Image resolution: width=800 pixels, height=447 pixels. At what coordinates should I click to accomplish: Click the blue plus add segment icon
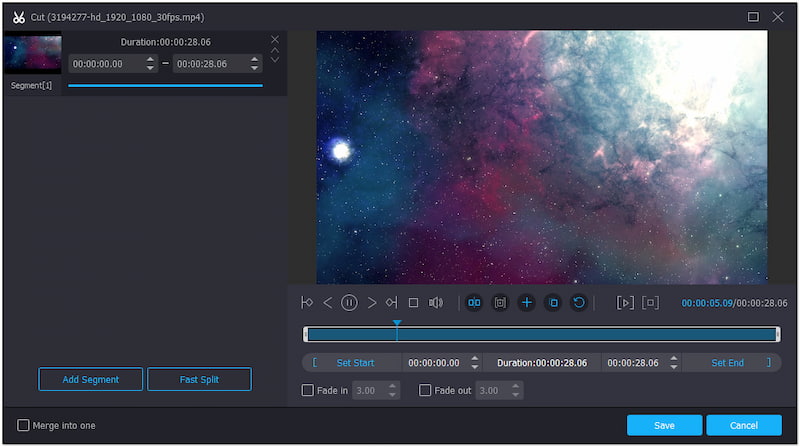tap(526, 303)
